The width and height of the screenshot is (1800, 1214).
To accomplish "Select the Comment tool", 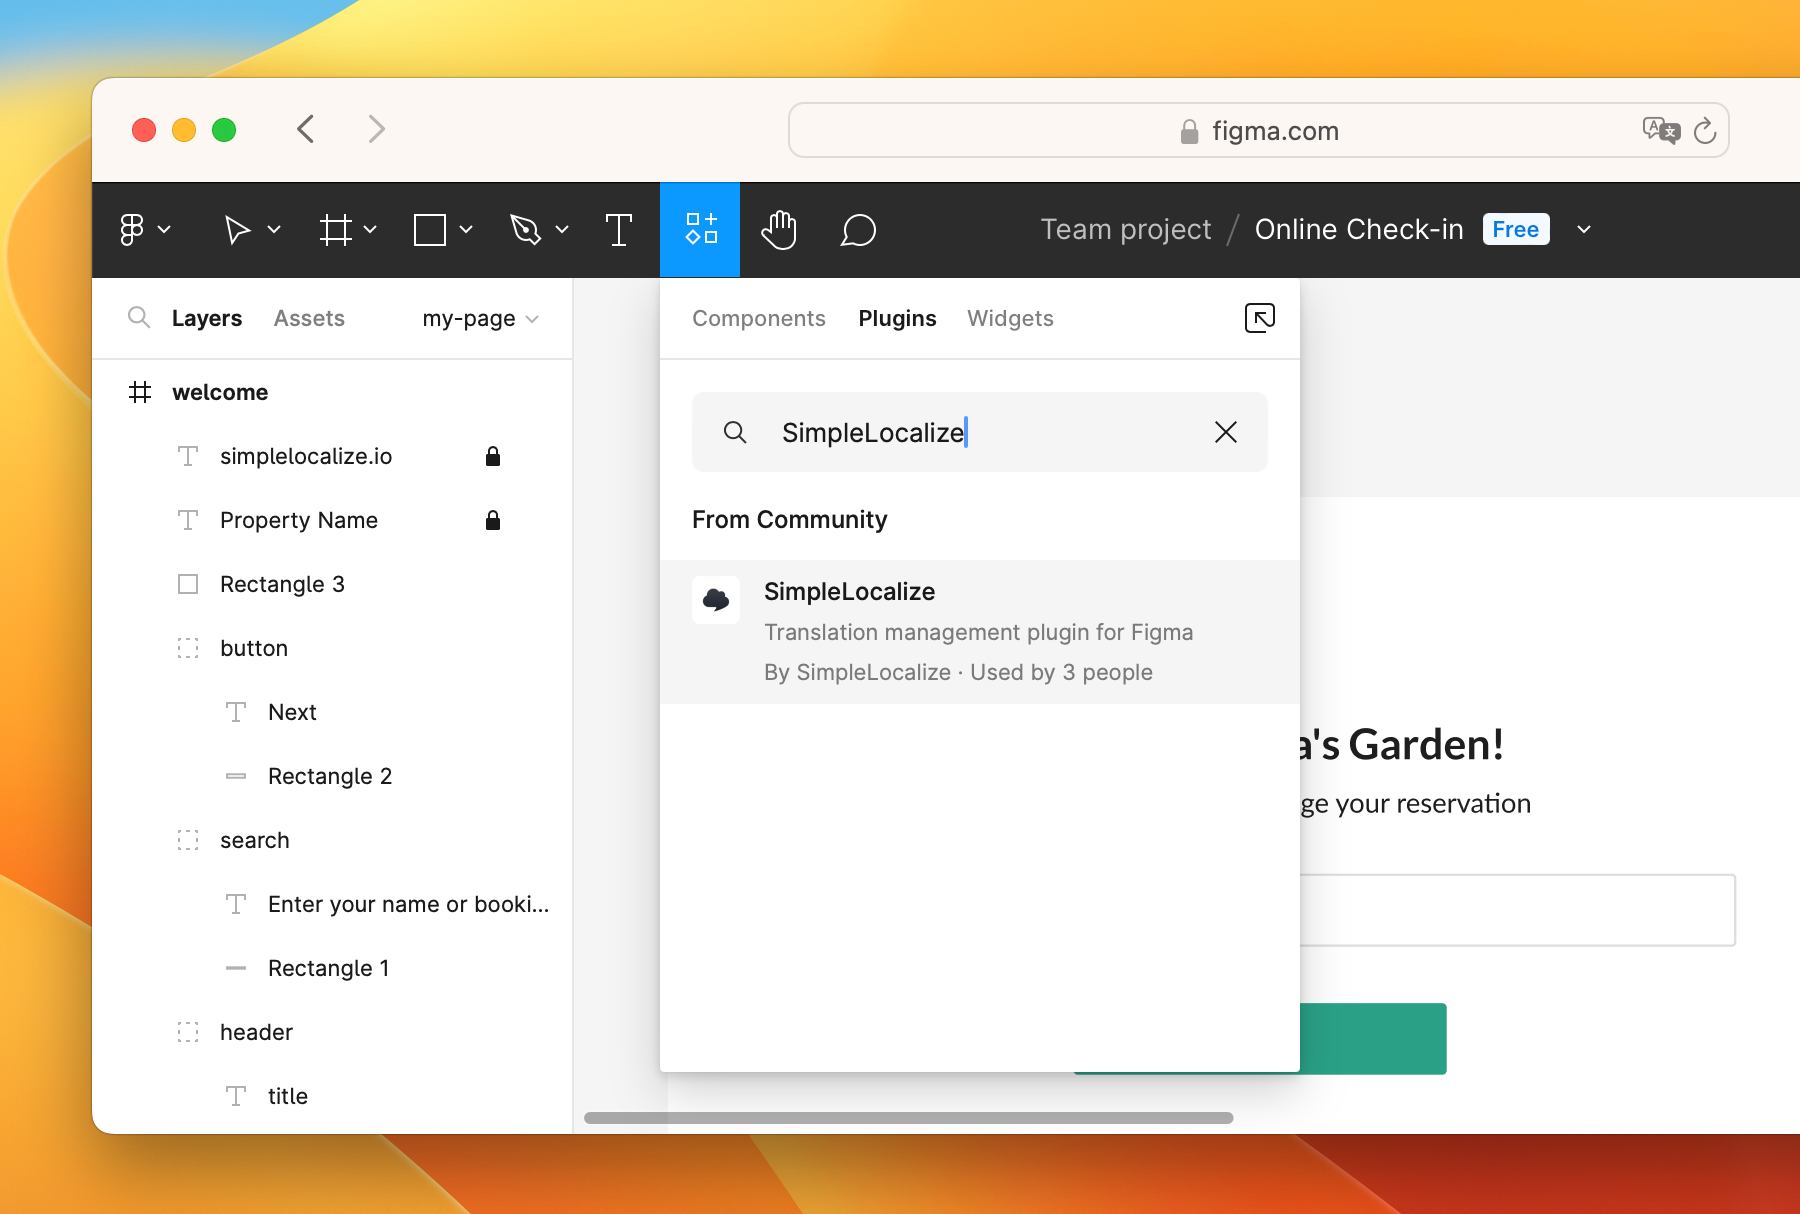I will coord(858,230).
